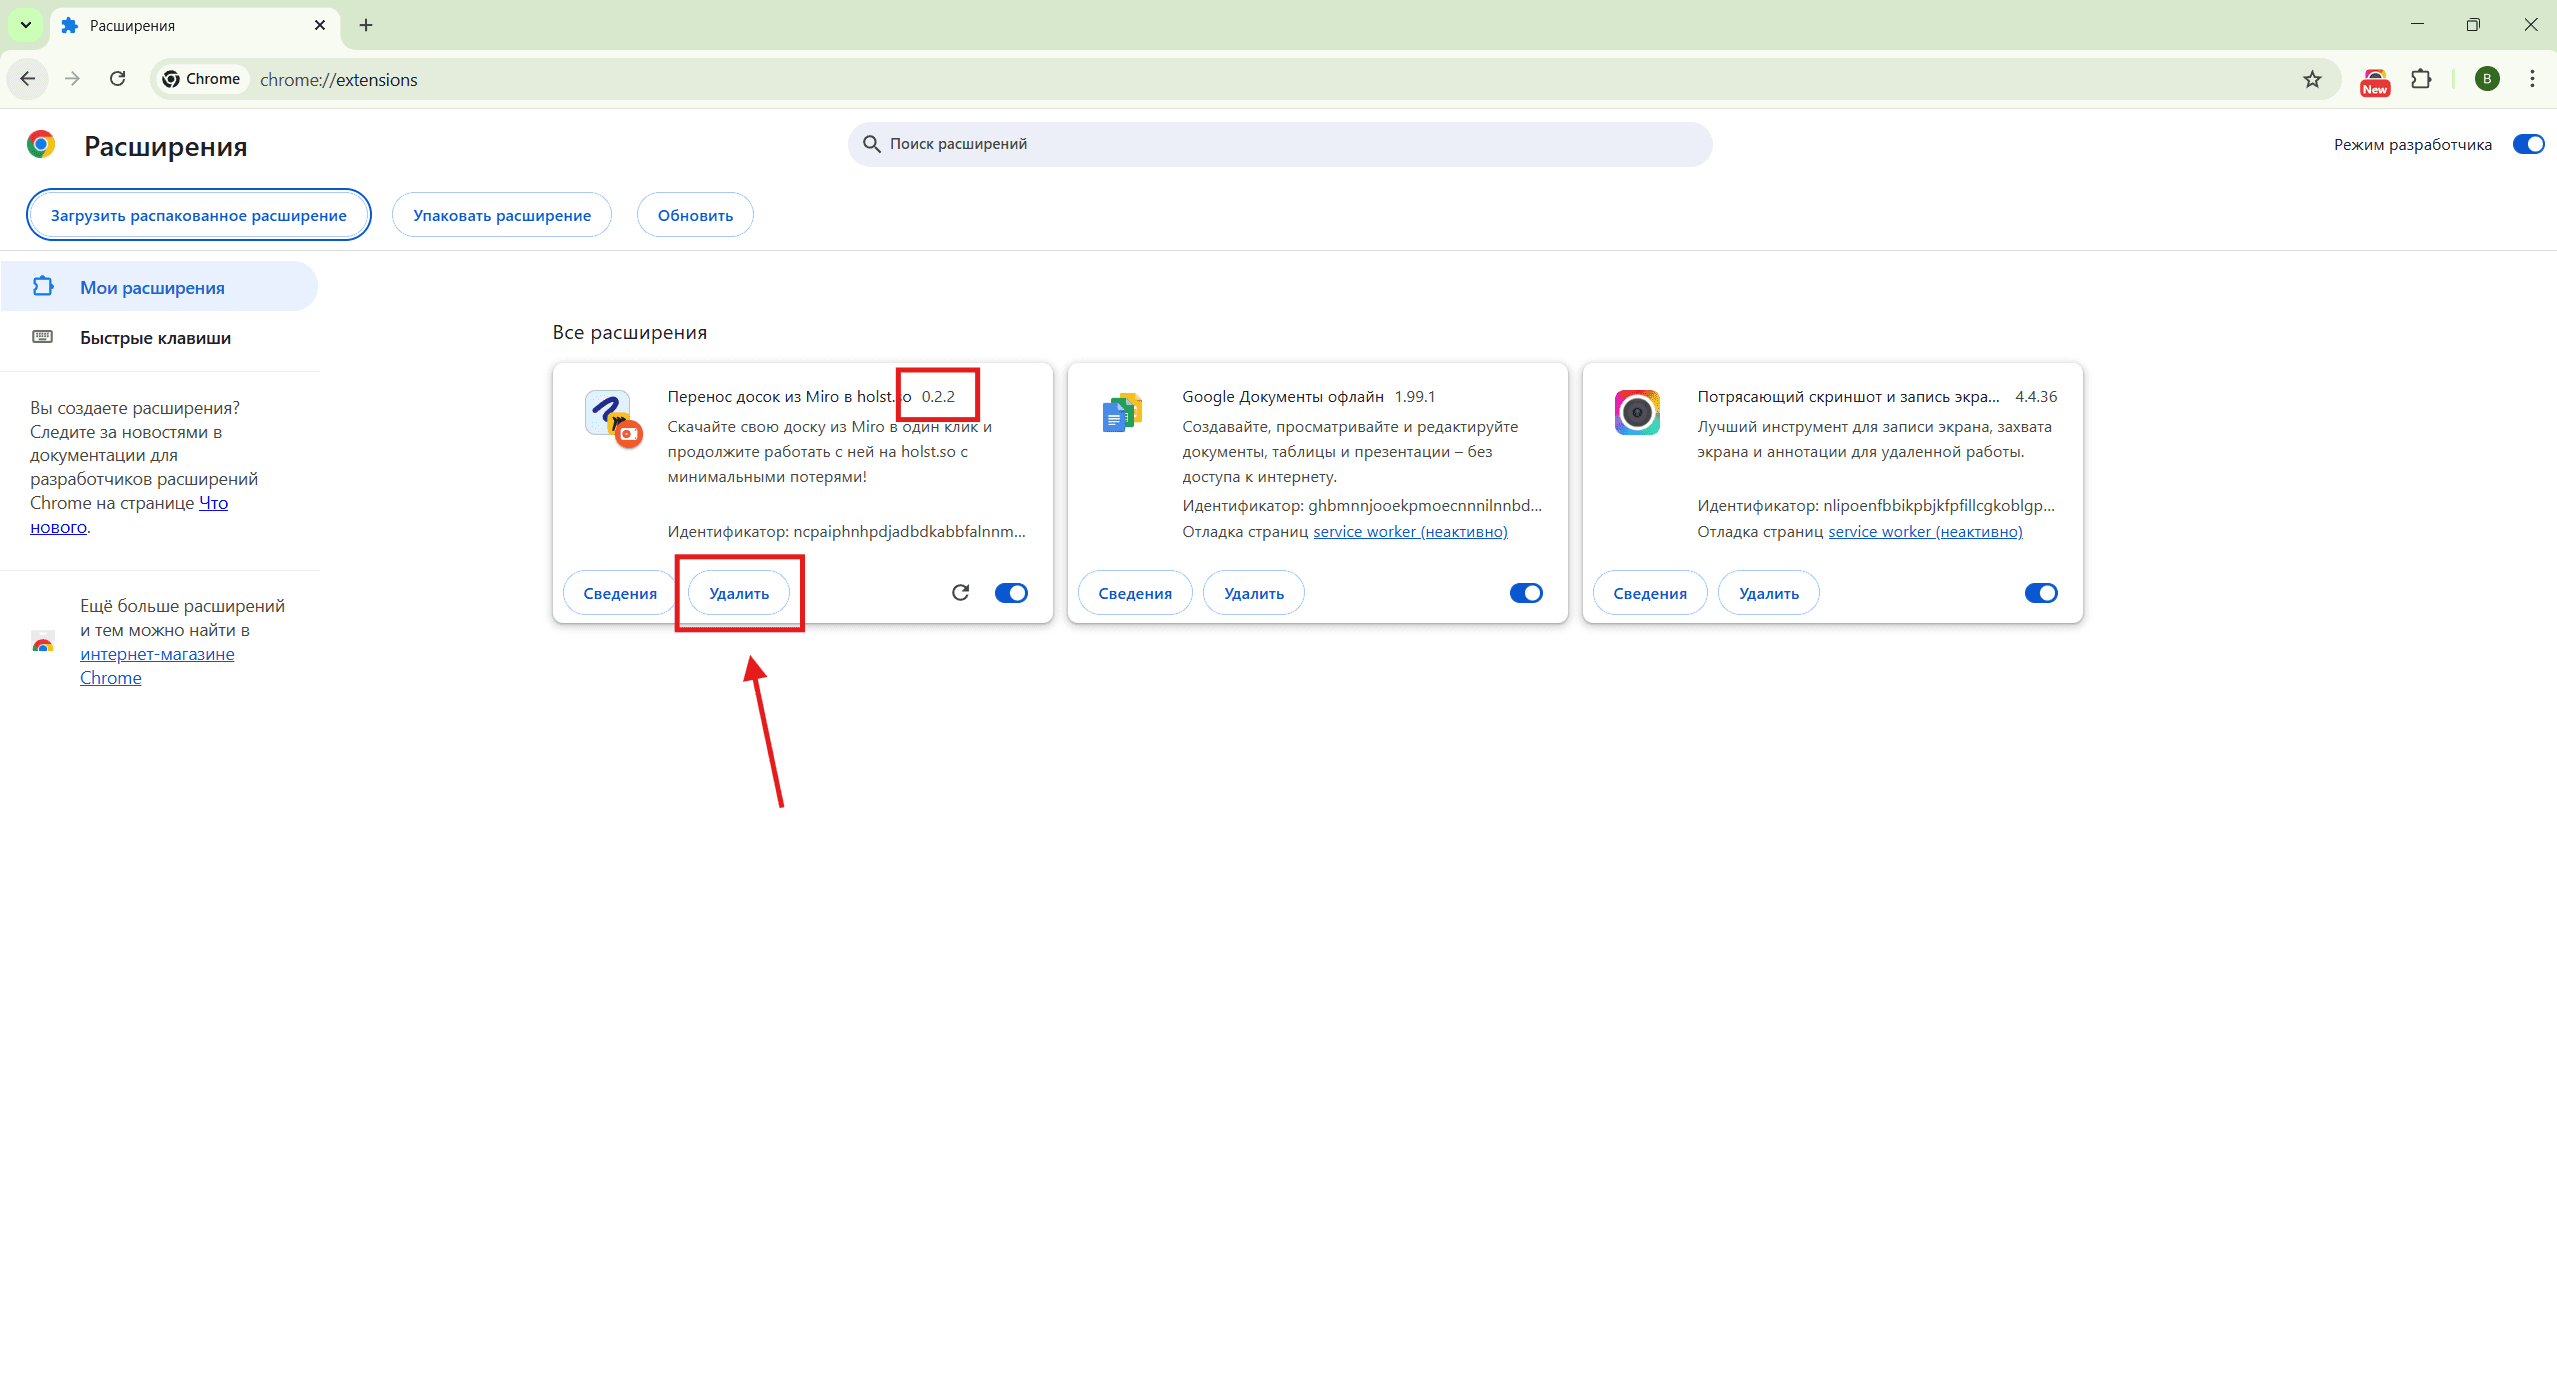This screenshot has height=1377, width=2557.
Task: Click the bookmark star icon in address bar
Action: click(x=2312, y=80)
